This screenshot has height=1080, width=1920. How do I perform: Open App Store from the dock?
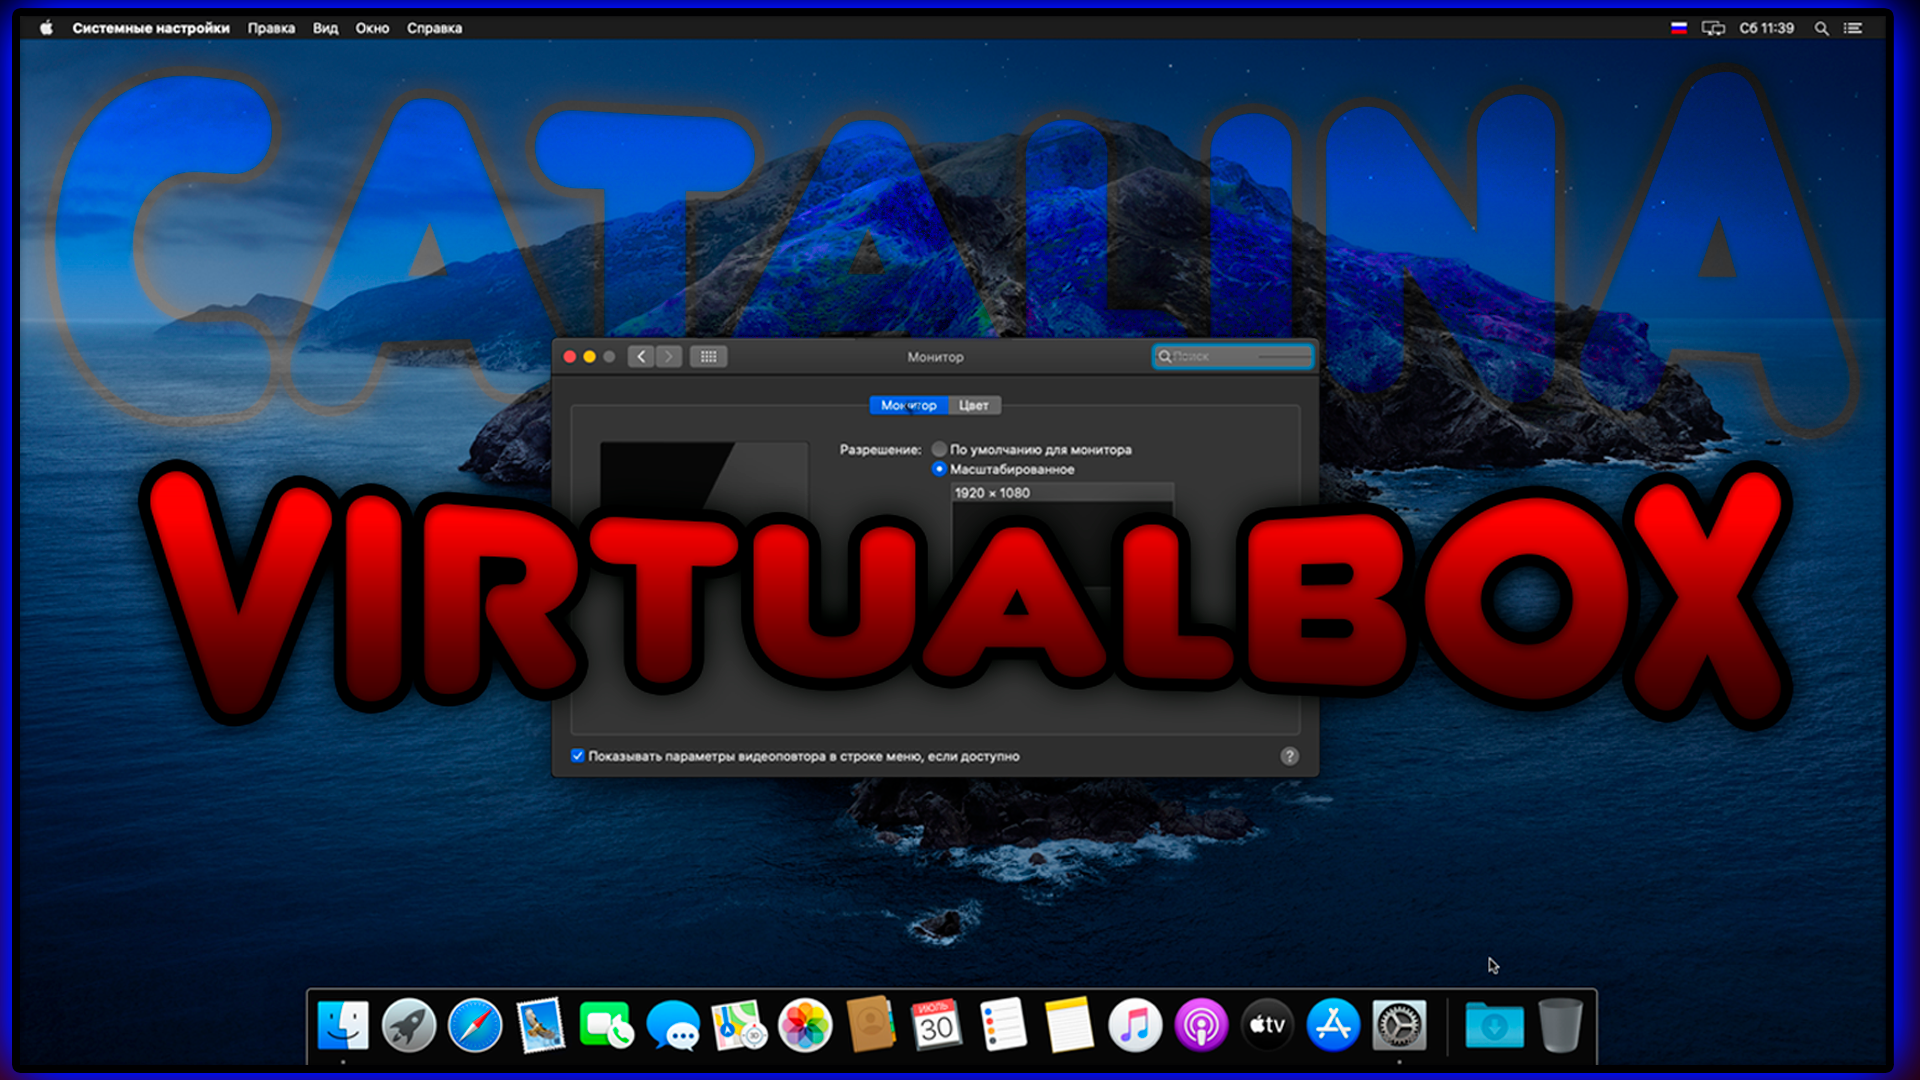1333,1025
